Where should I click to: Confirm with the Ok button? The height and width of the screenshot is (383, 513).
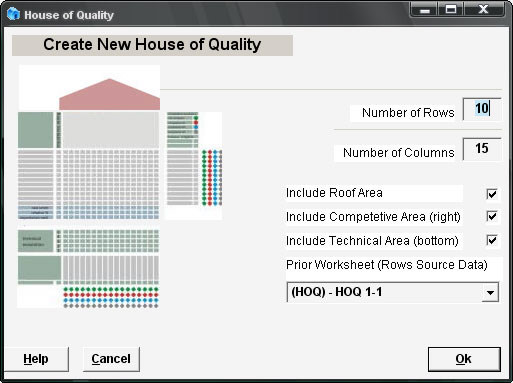[464, 359]
